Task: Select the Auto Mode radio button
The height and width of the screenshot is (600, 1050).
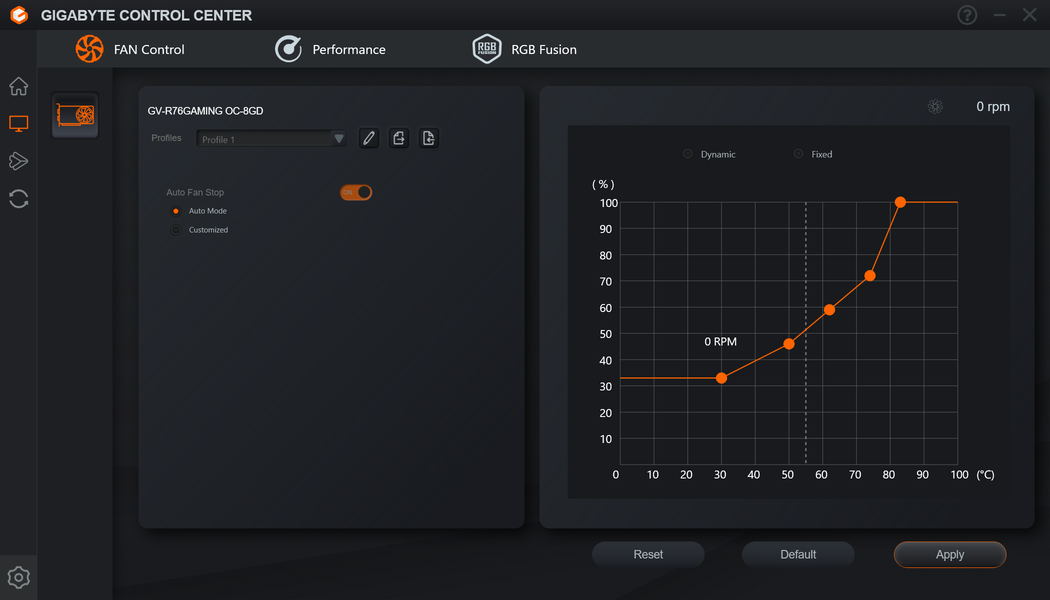Action: (175, 211)
